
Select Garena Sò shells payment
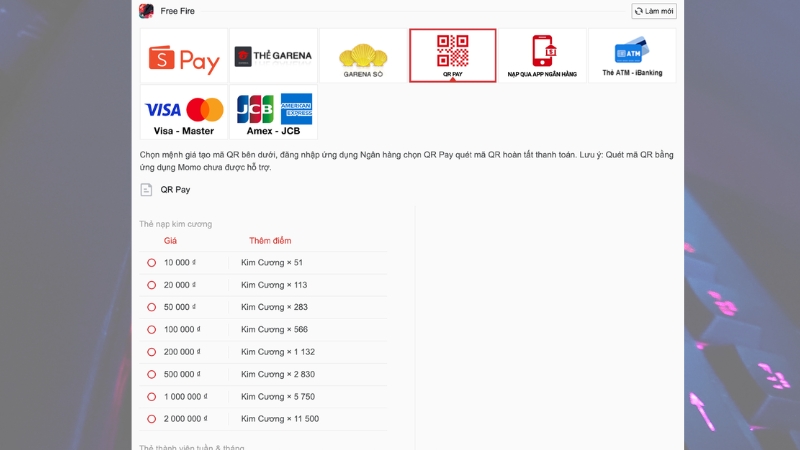(363, 56)
